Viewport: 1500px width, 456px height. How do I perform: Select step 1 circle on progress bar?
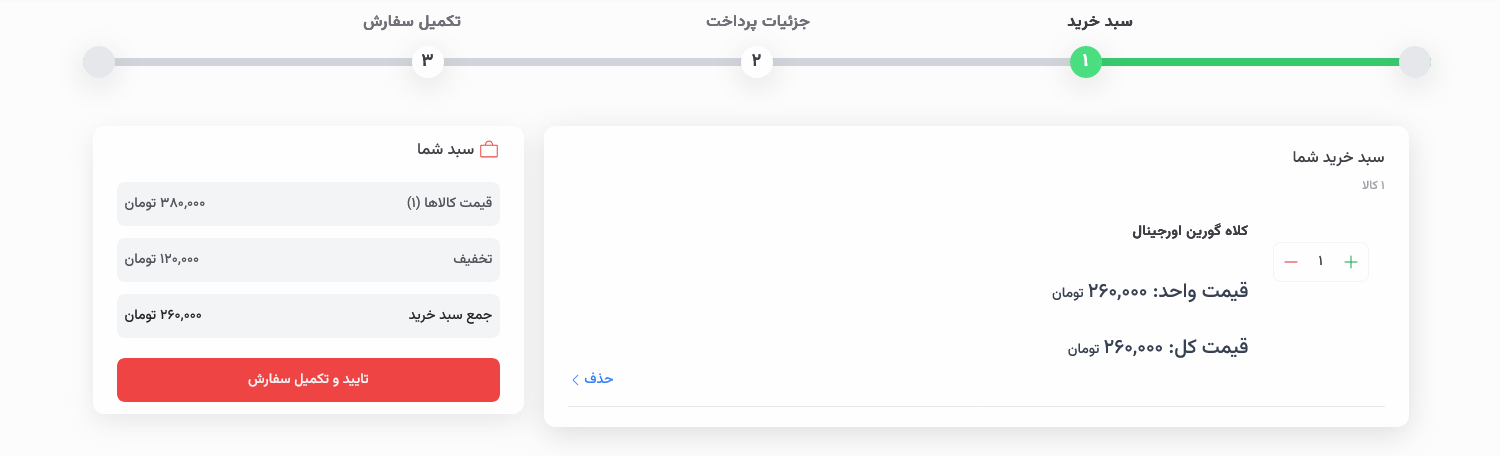point(1085,62)
